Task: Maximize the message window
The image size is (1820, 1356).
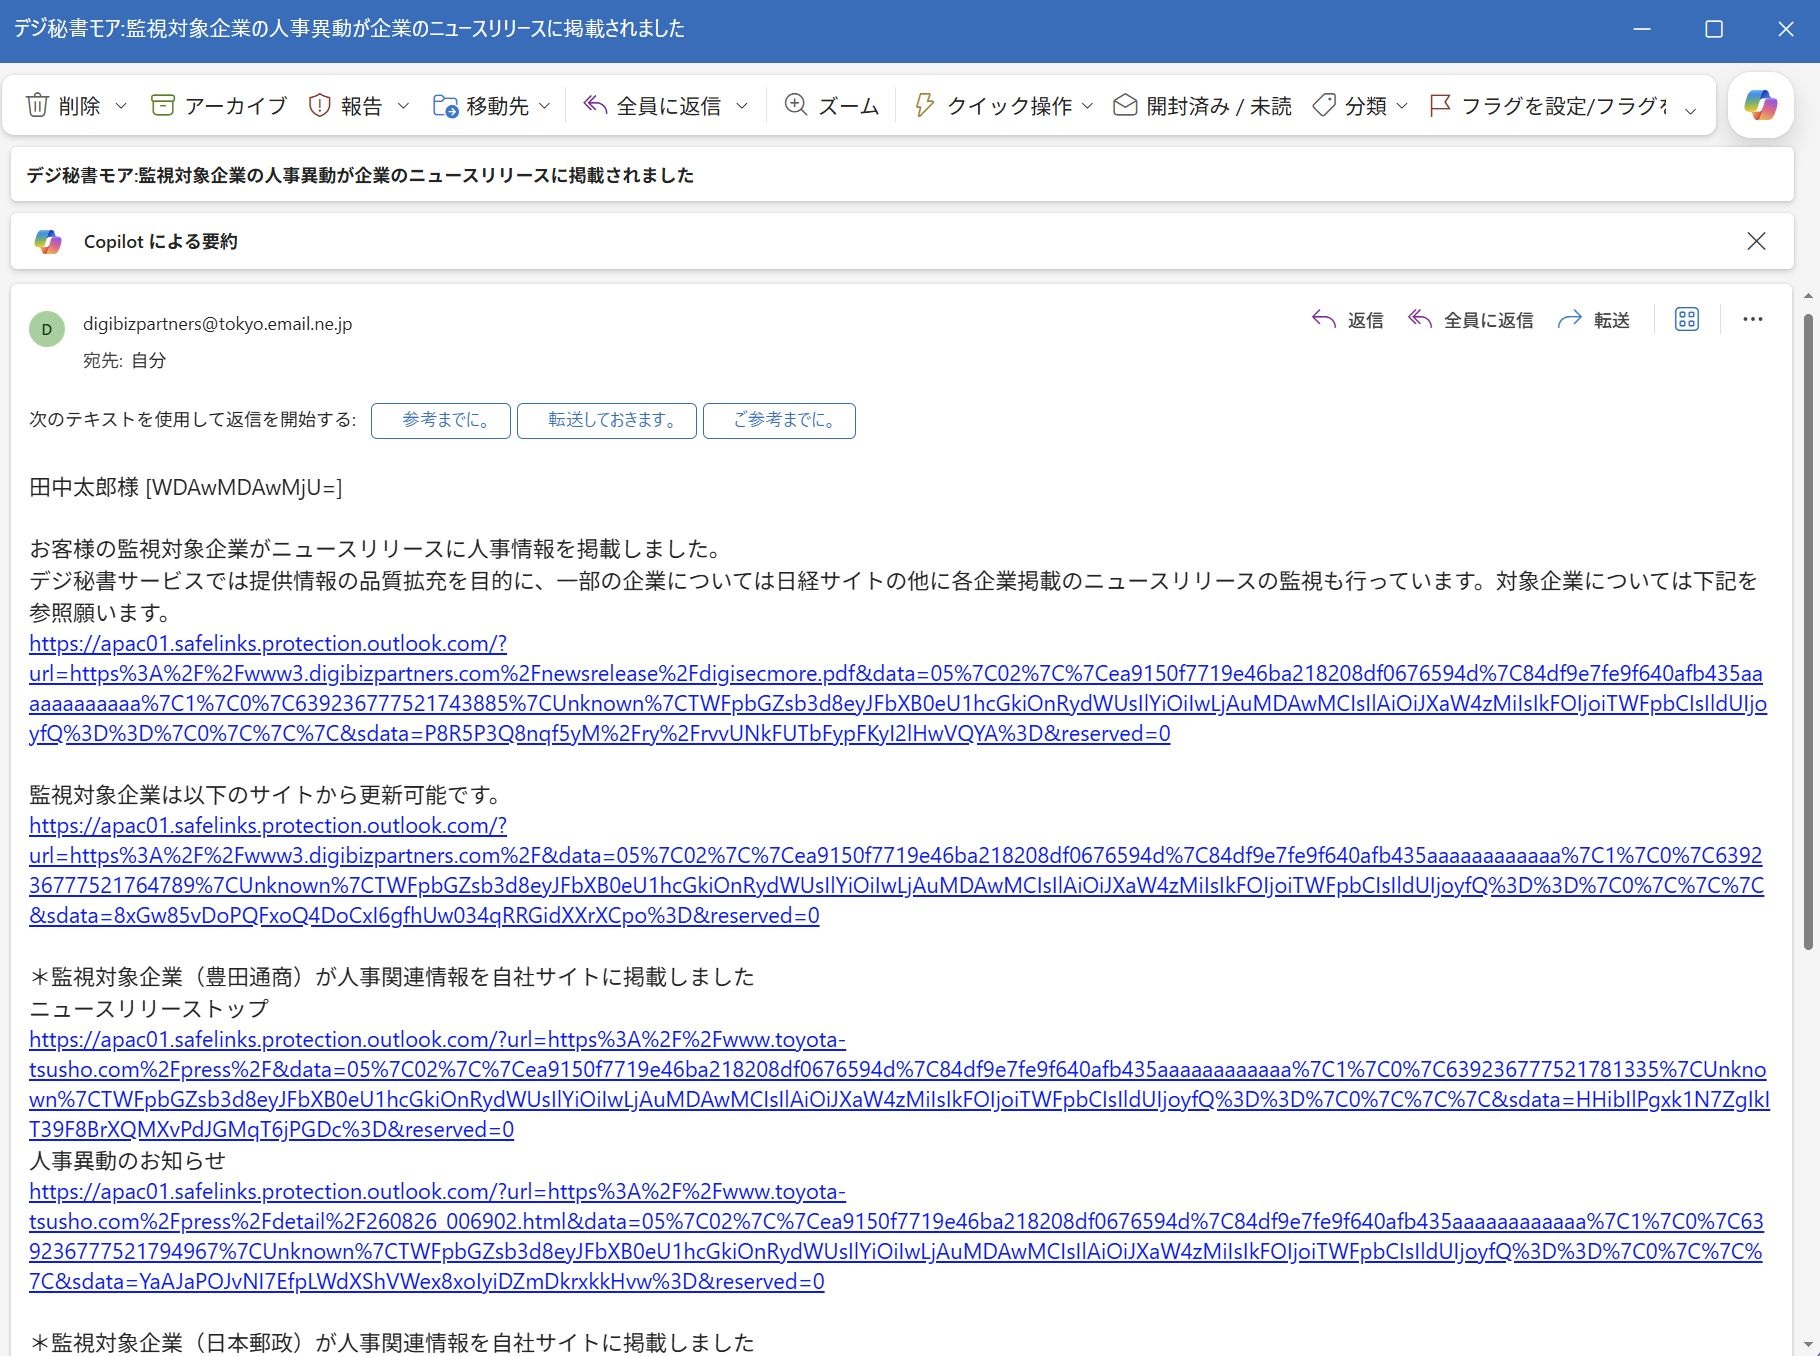Action: (1714, 29)
